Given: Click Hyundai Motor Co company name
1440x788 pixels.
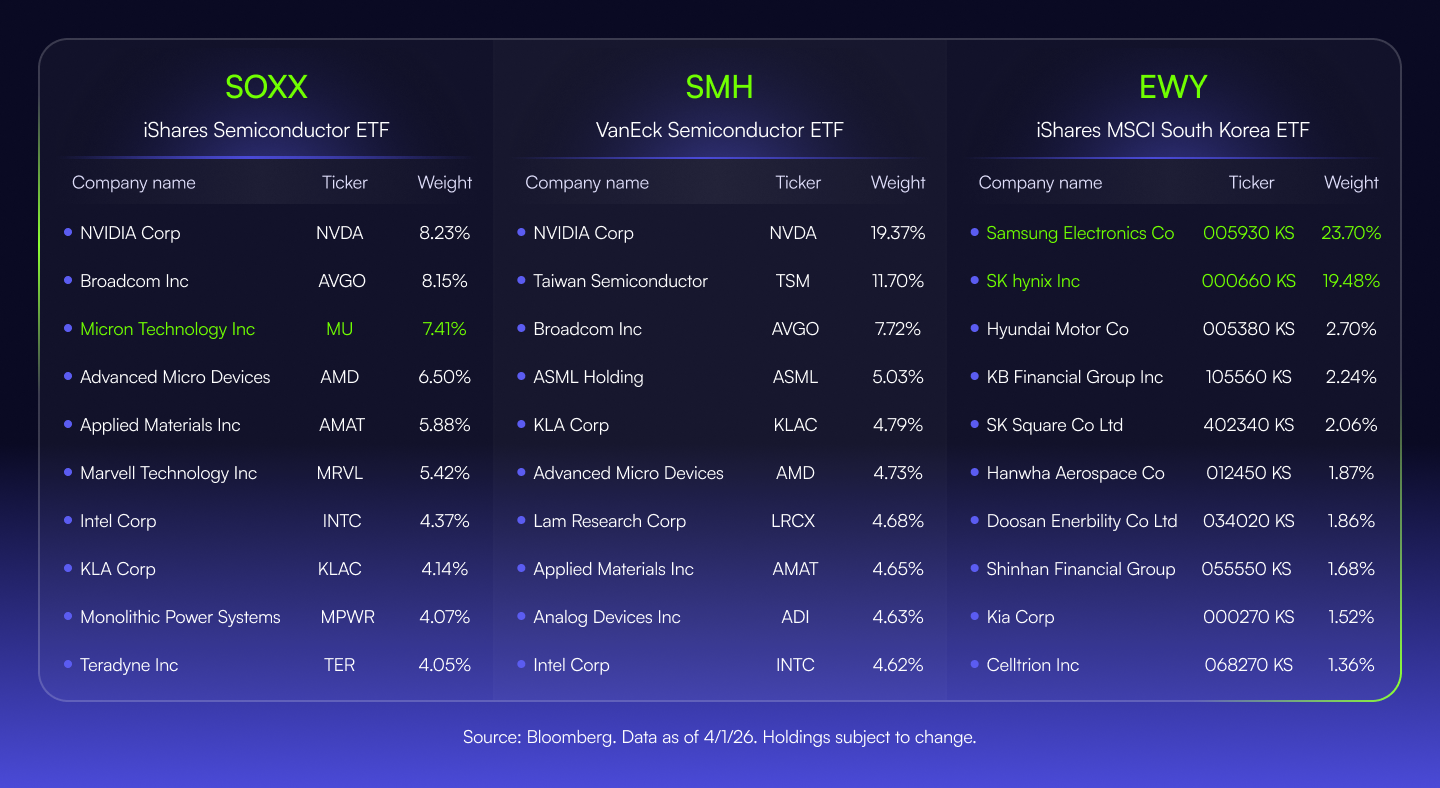Looking at the screenshot, I should click(1057, 329).
